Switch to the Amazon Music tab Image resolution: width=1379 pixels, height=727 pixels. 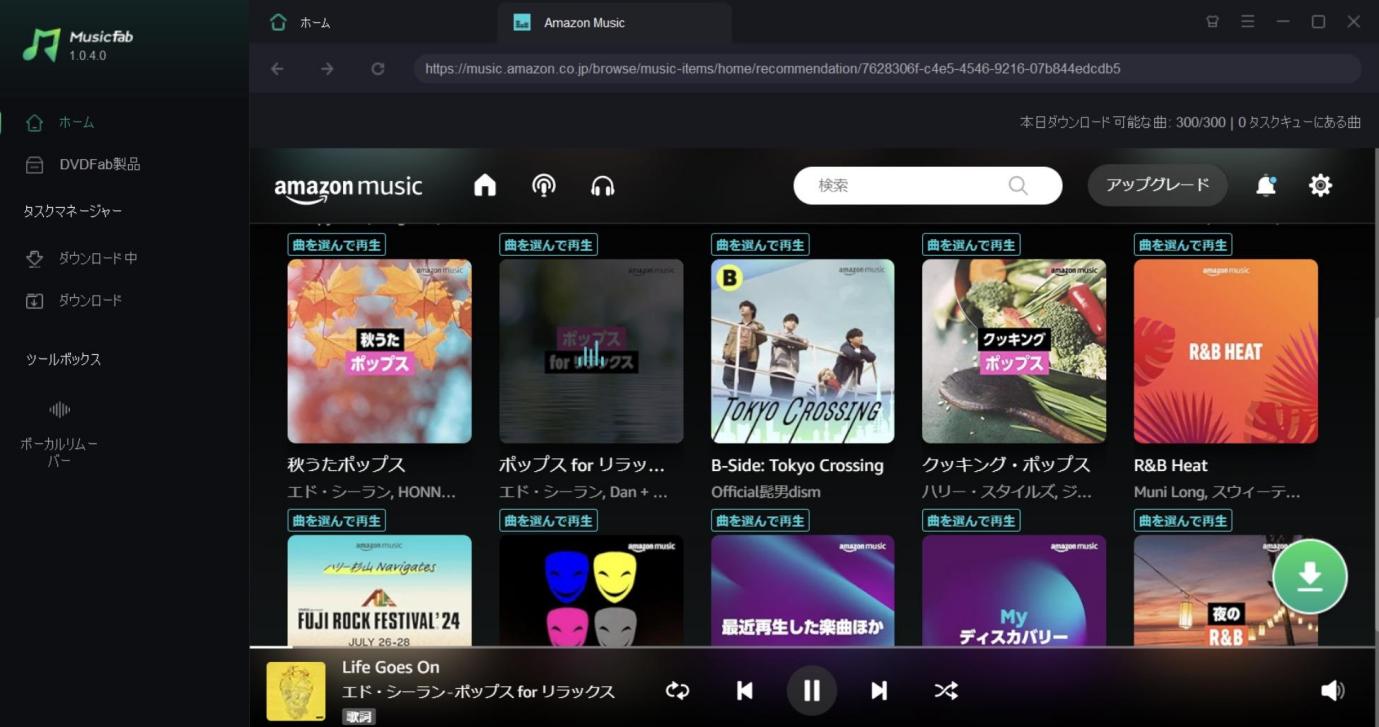[614, 22]
